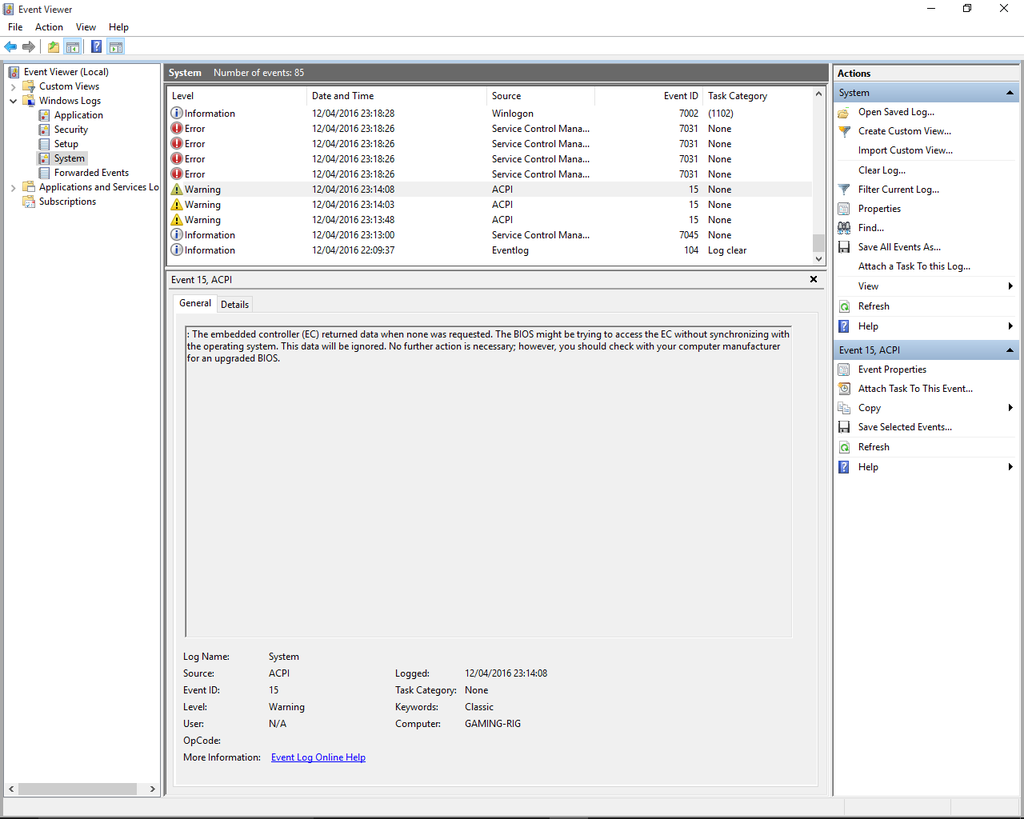Screen dimensions: 1024x819
Task: Click the Filter Current Log funnel icon
Action: click(844, 189)
